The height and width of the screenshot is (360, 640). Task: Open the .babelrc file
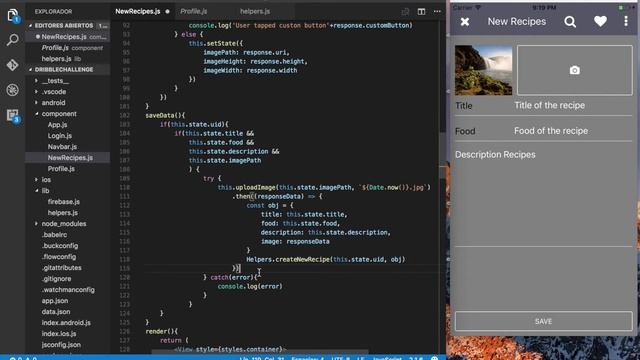click(54, 235)
